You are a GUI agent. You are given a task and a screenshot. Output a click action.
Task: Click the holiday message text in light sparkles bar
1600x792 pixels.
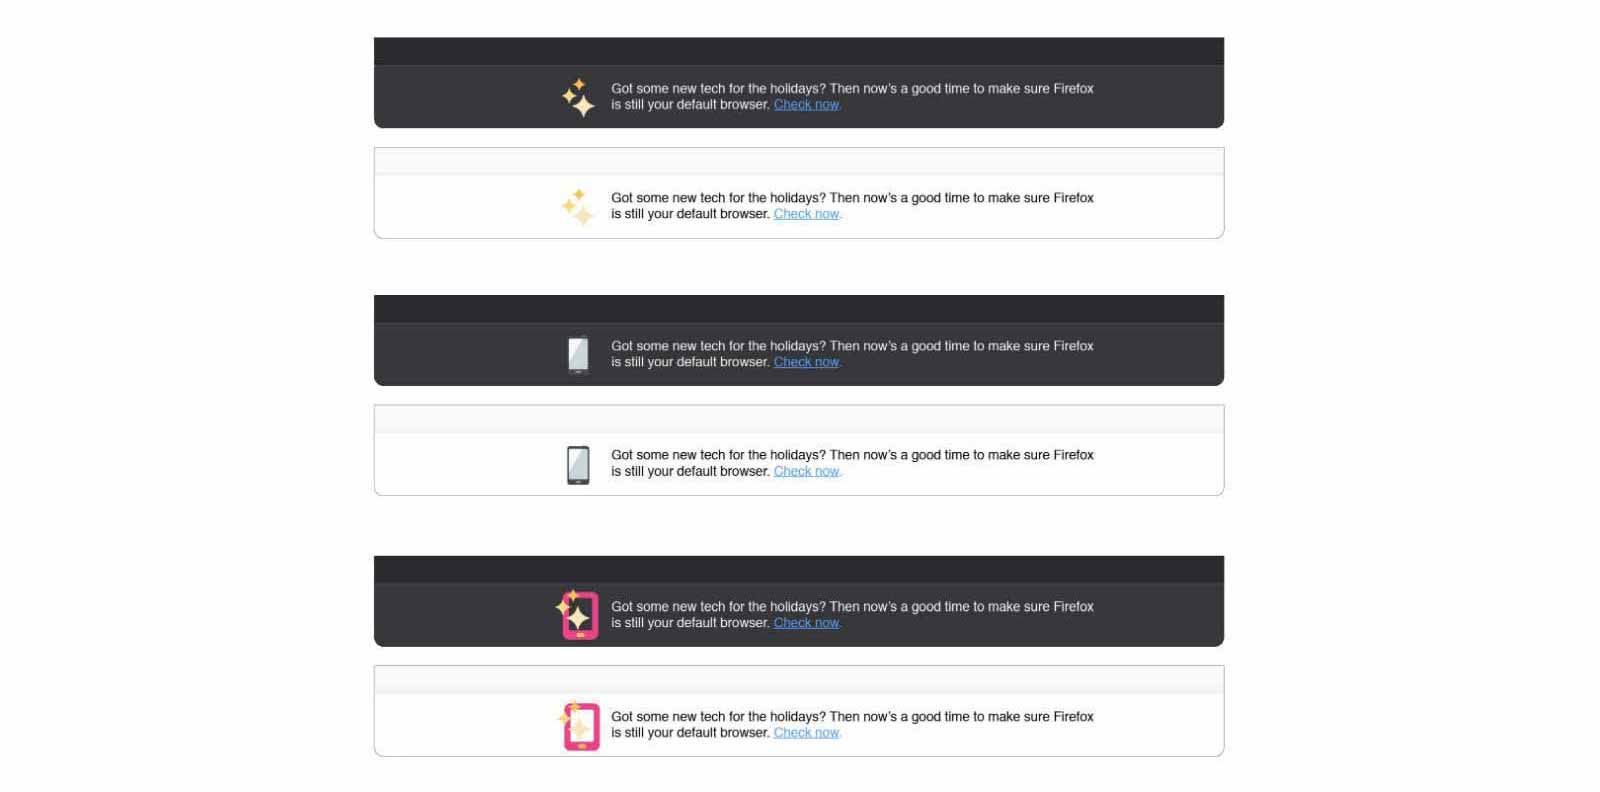point(852,198)
